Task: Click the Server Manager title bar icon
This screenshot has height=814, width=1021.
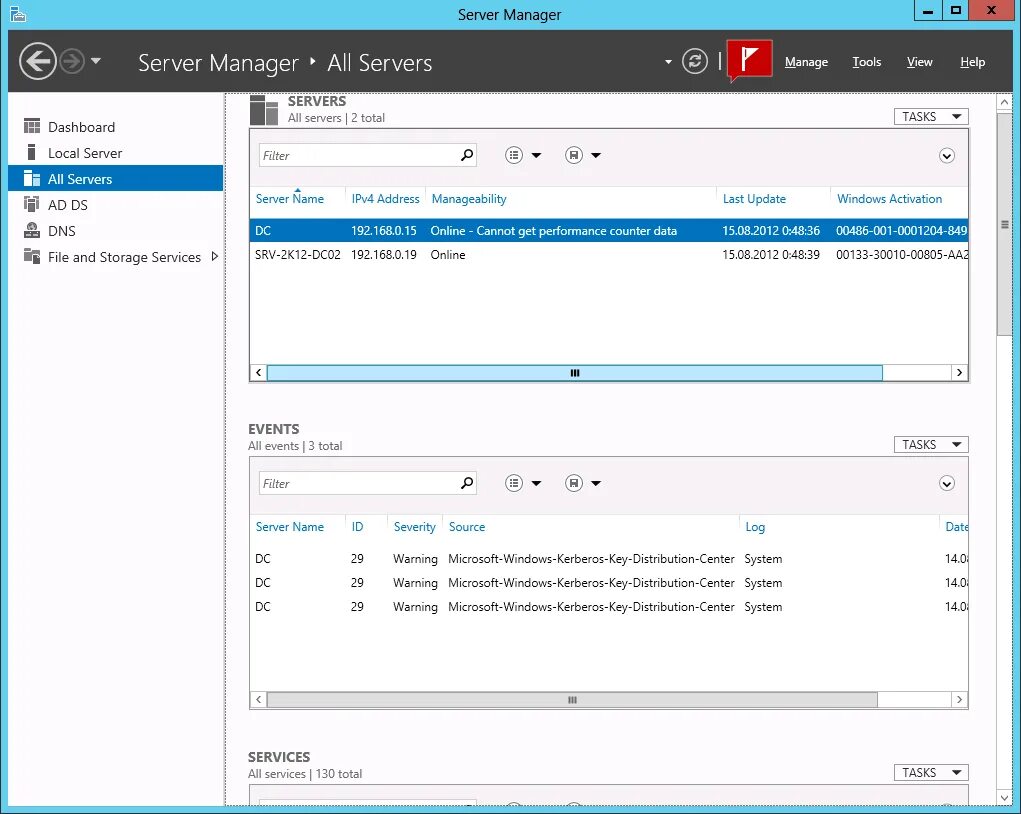Action: click(18, 14)
